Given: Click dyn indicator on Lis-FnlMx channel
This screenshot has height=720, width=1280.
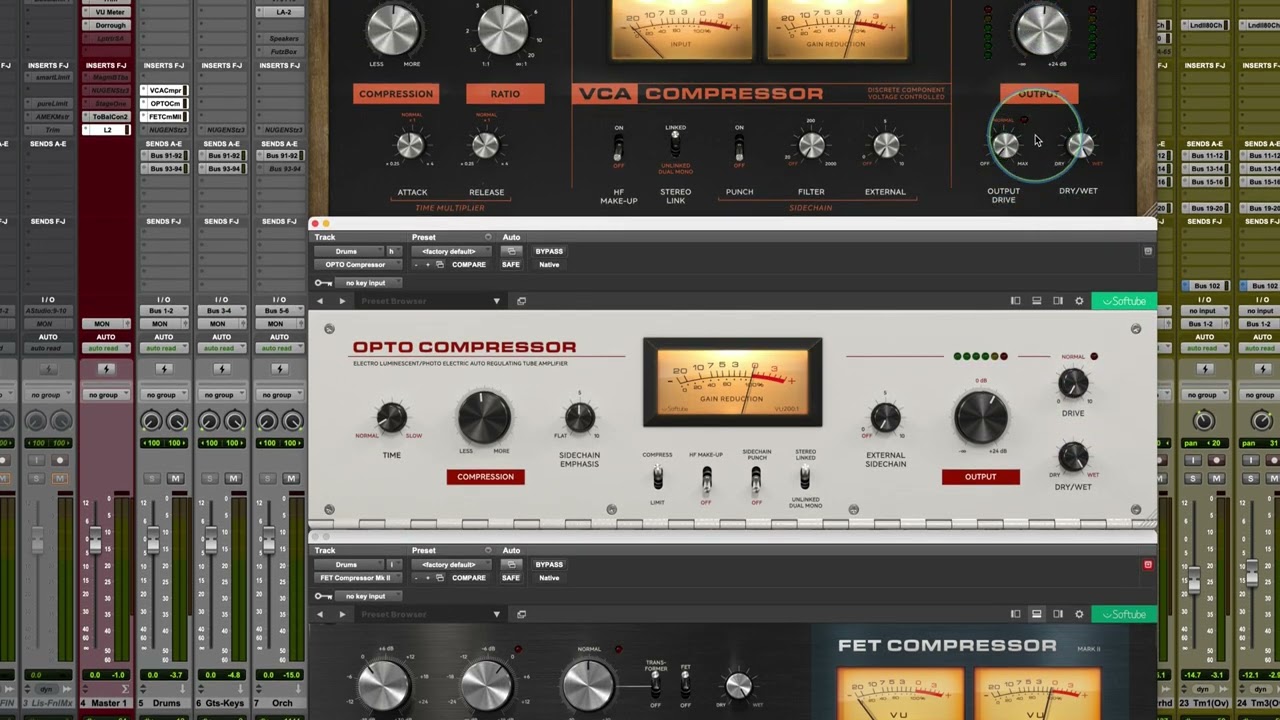Looking at the screenshot, I should click(x=48, y=690).
